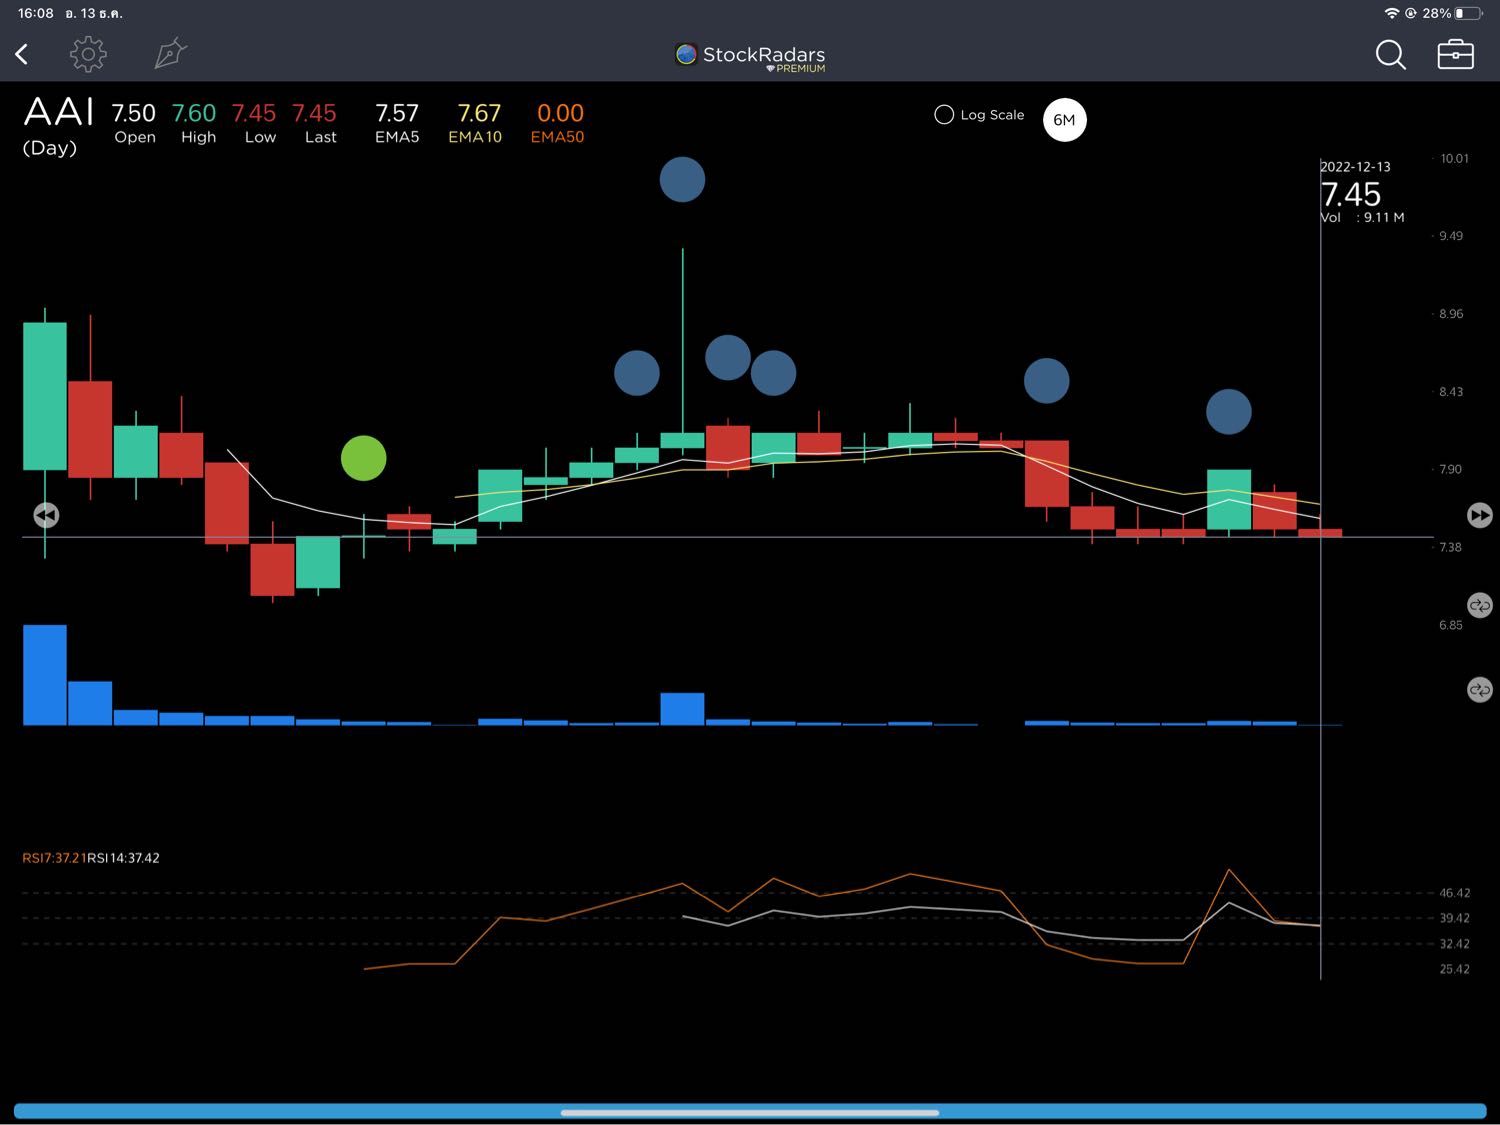Open the search magnifier icon
1500x1125 pixels.
pyautogui.click(x=1390, y=54)
